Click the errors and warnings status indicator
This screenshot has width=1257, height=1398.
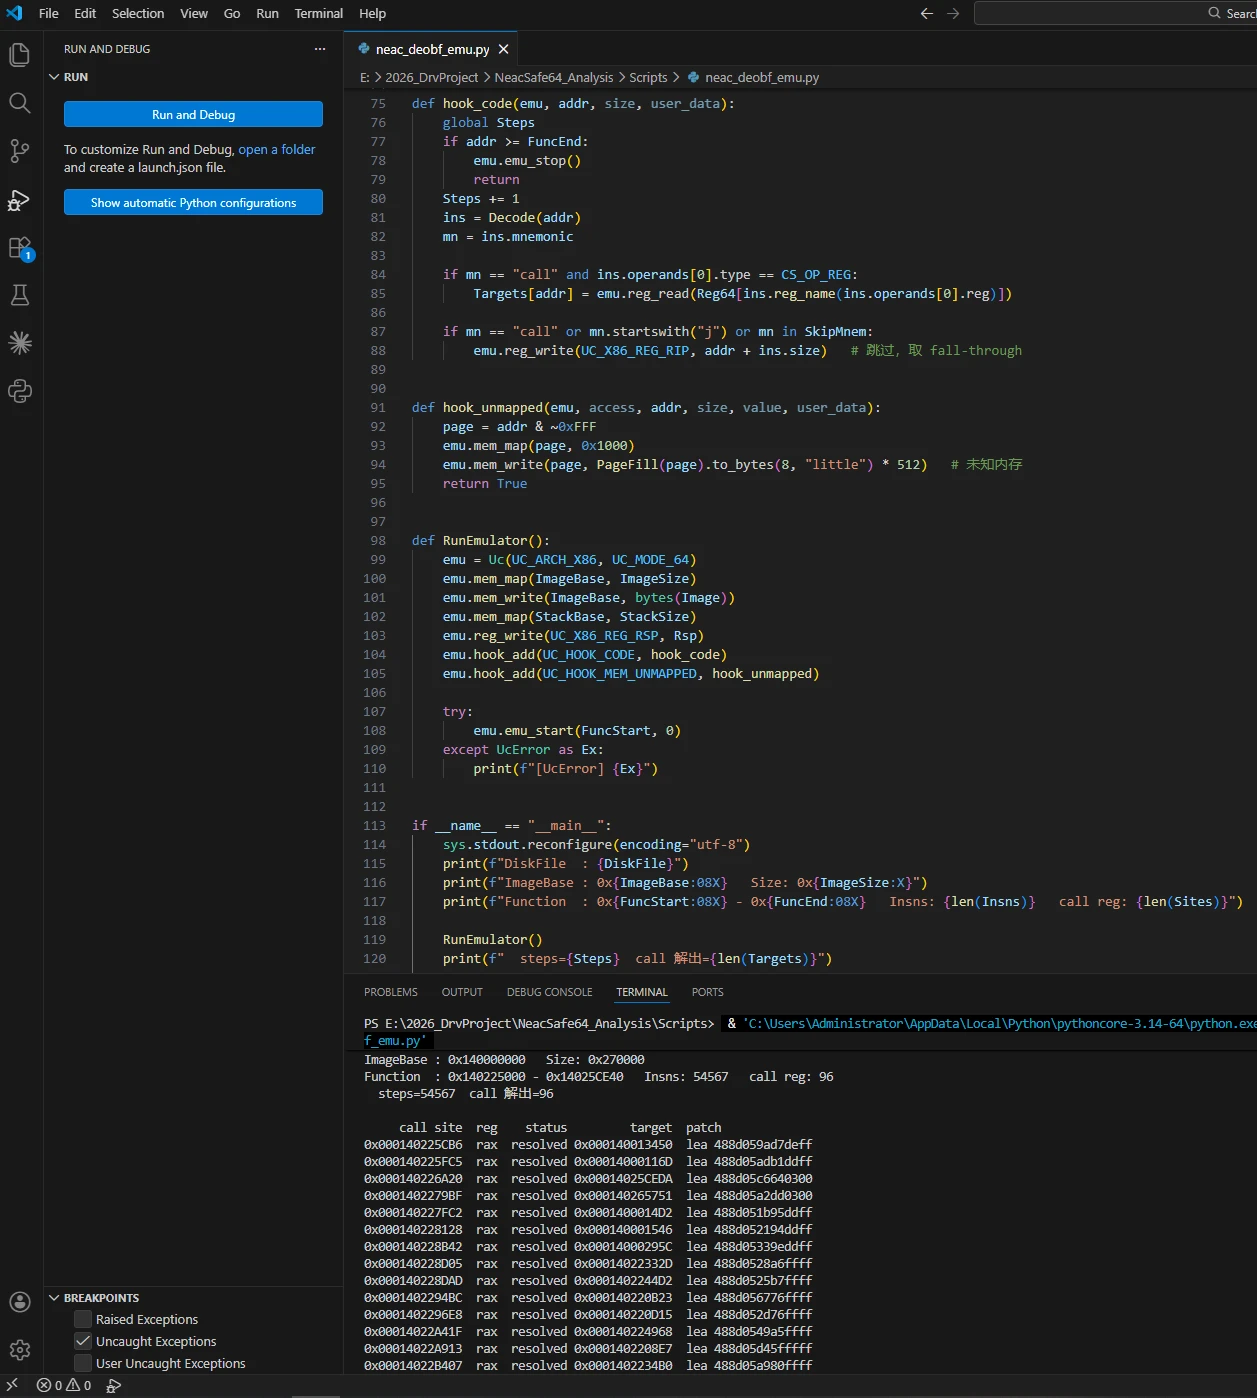tap(64, 1385)
